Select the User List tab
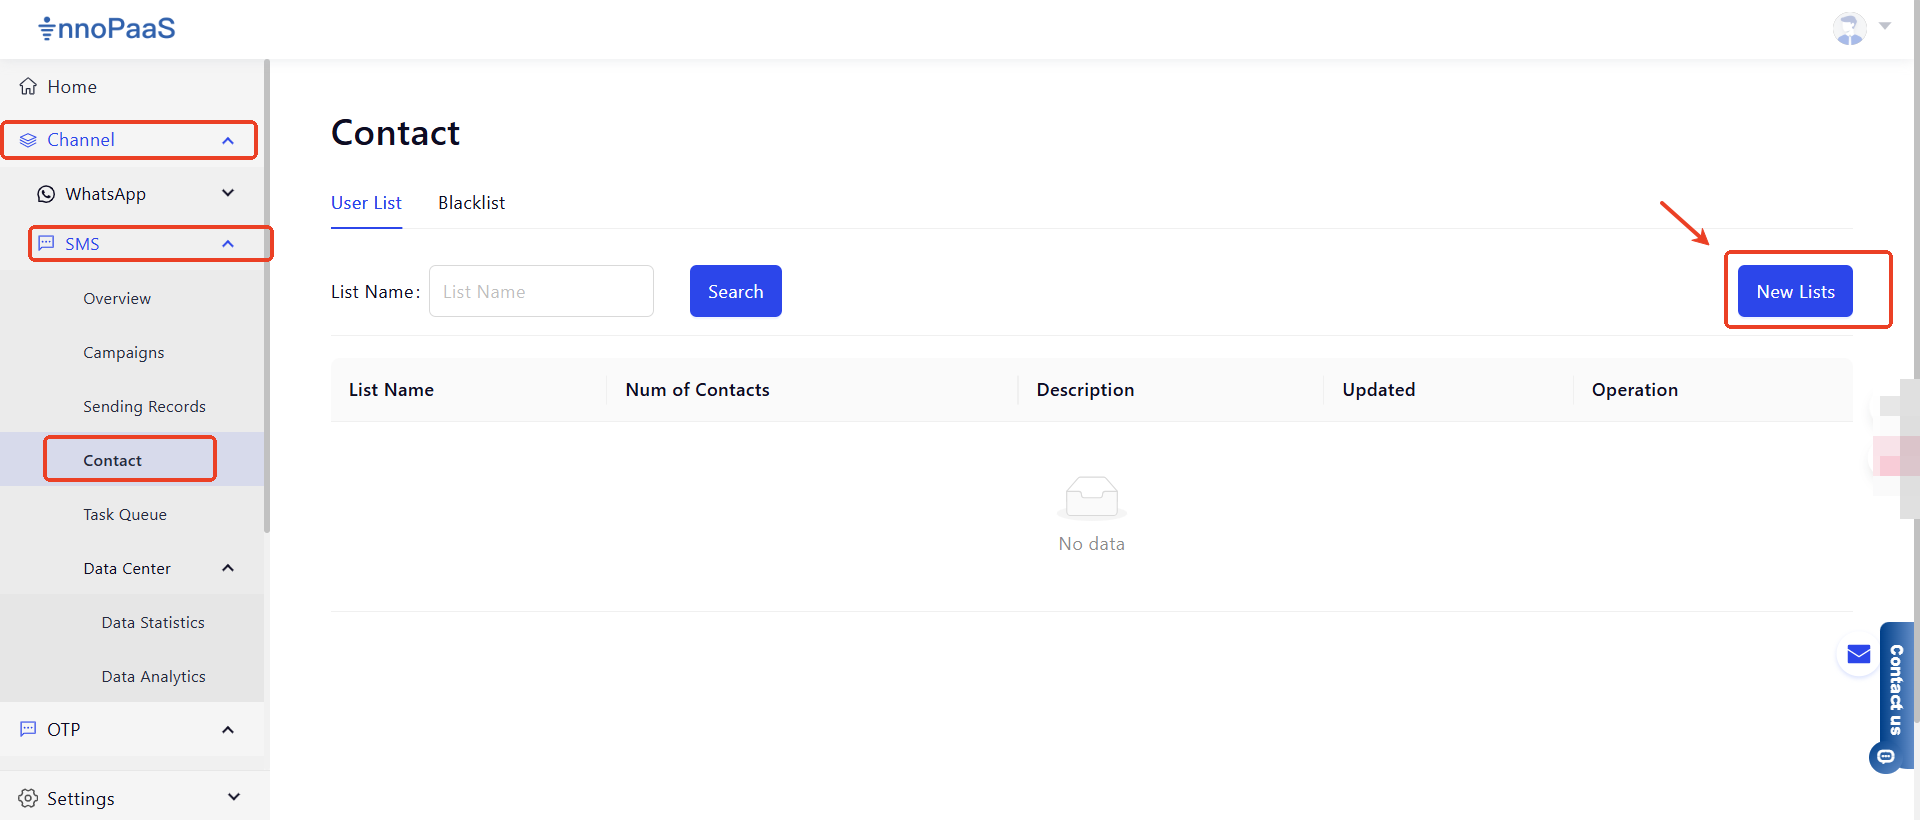 366,203
